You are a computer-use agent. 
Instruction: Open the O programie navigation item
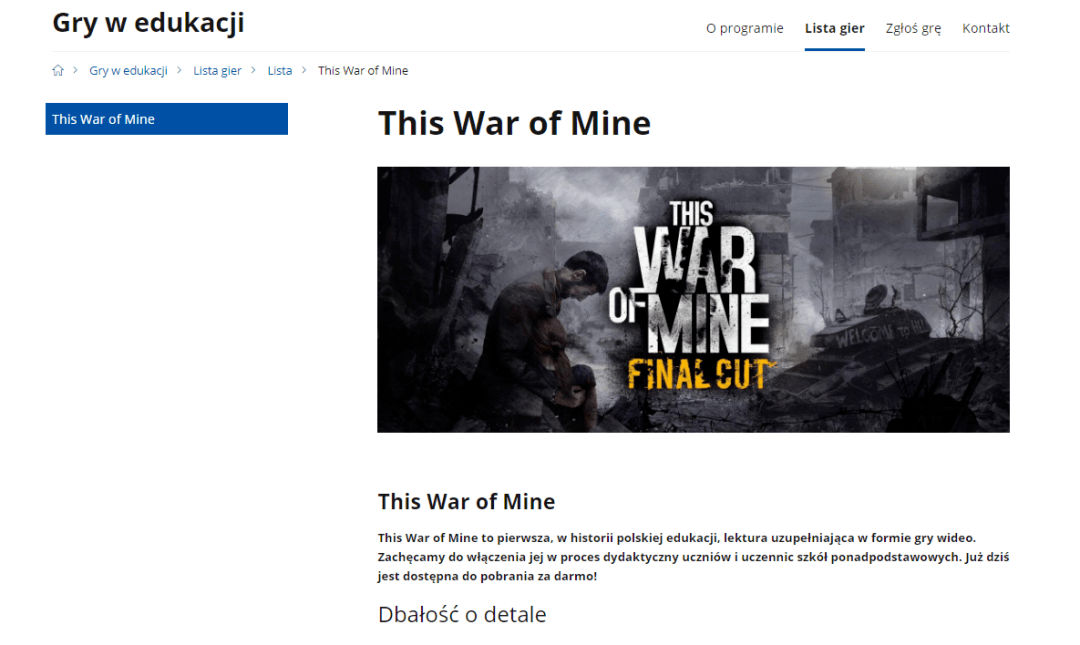tap(745, 28)
